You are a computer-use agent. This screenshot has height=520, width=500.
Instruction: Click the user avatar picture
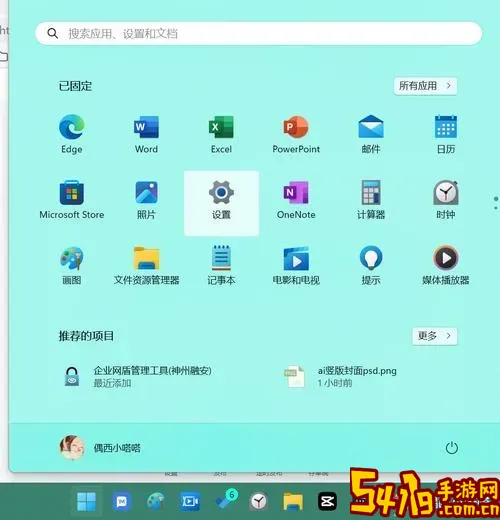72,447
